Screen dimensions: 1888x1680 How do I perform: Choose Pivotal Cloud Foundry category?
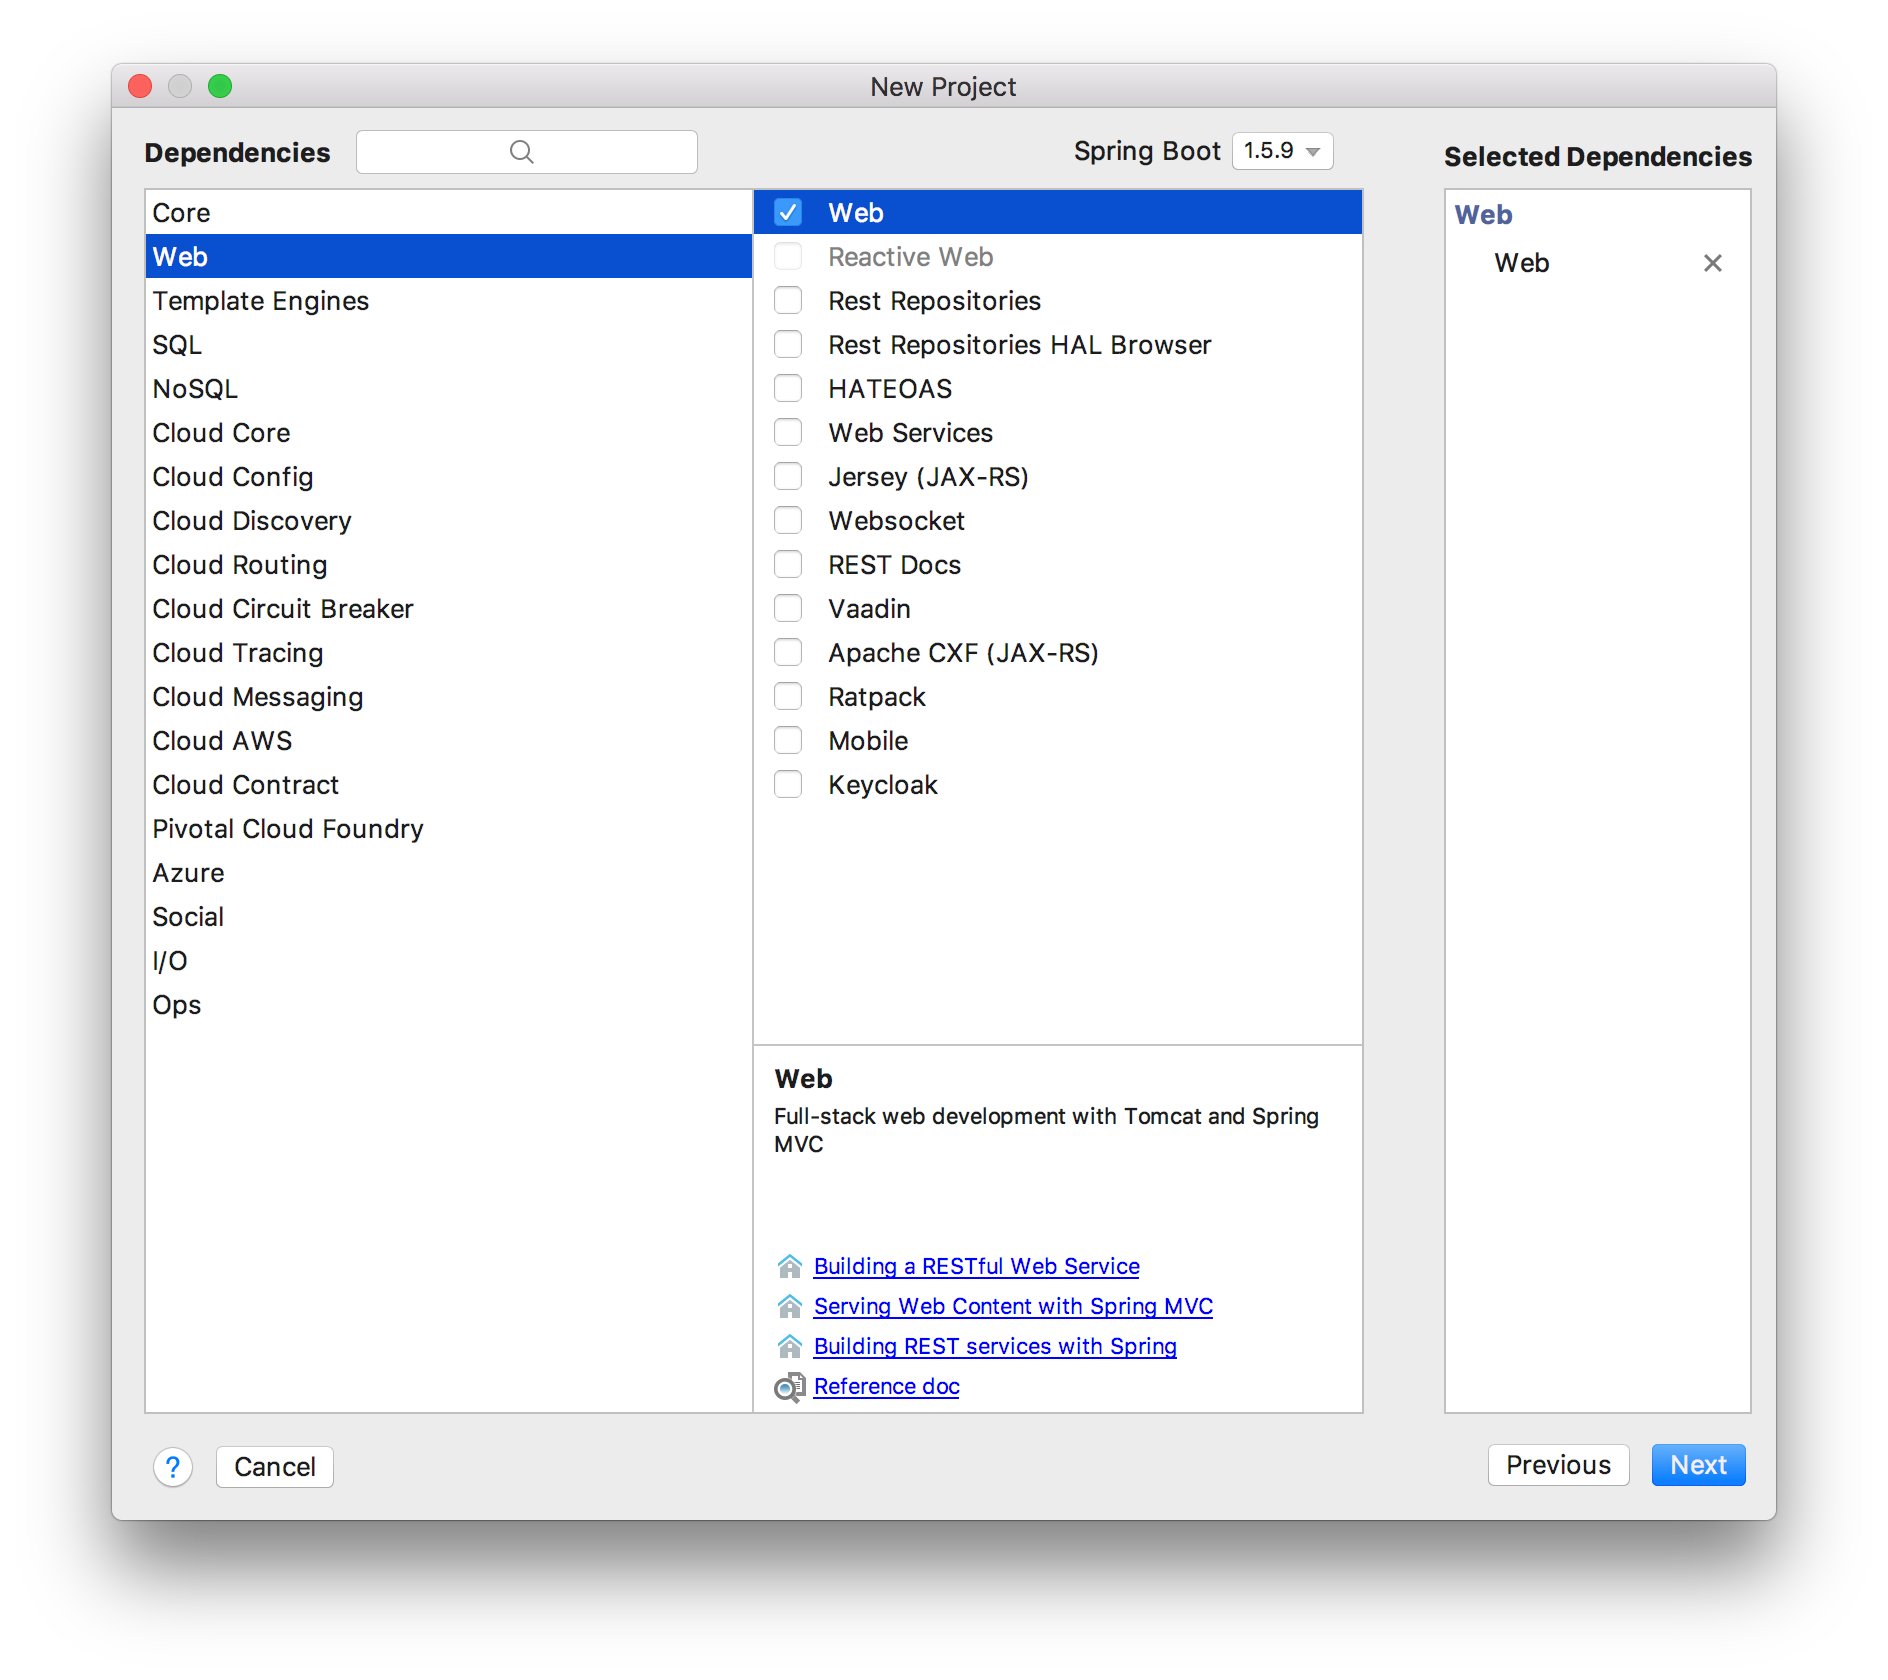[x=448, y=828]
